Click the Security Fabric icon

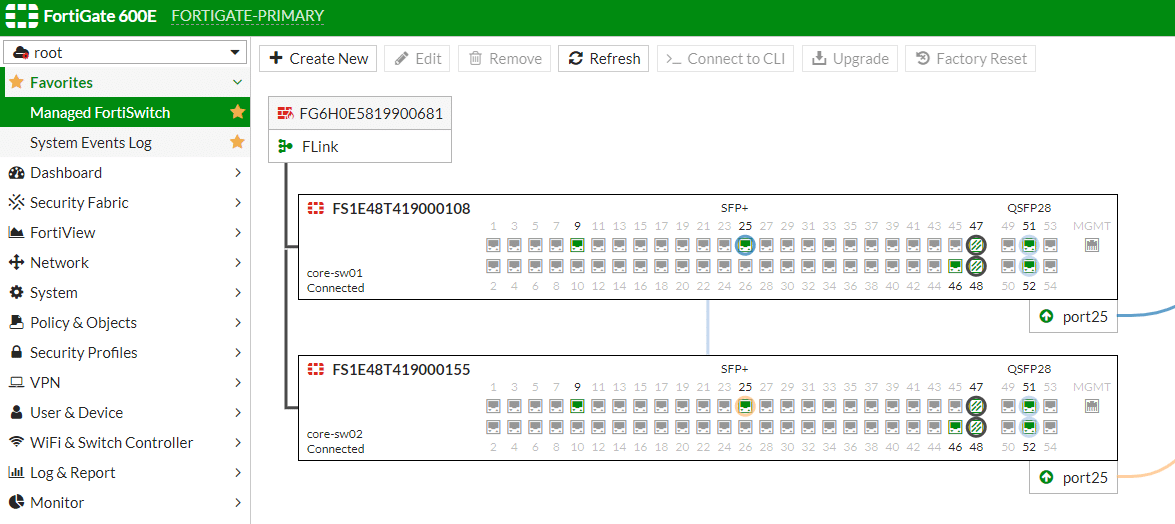16,202
